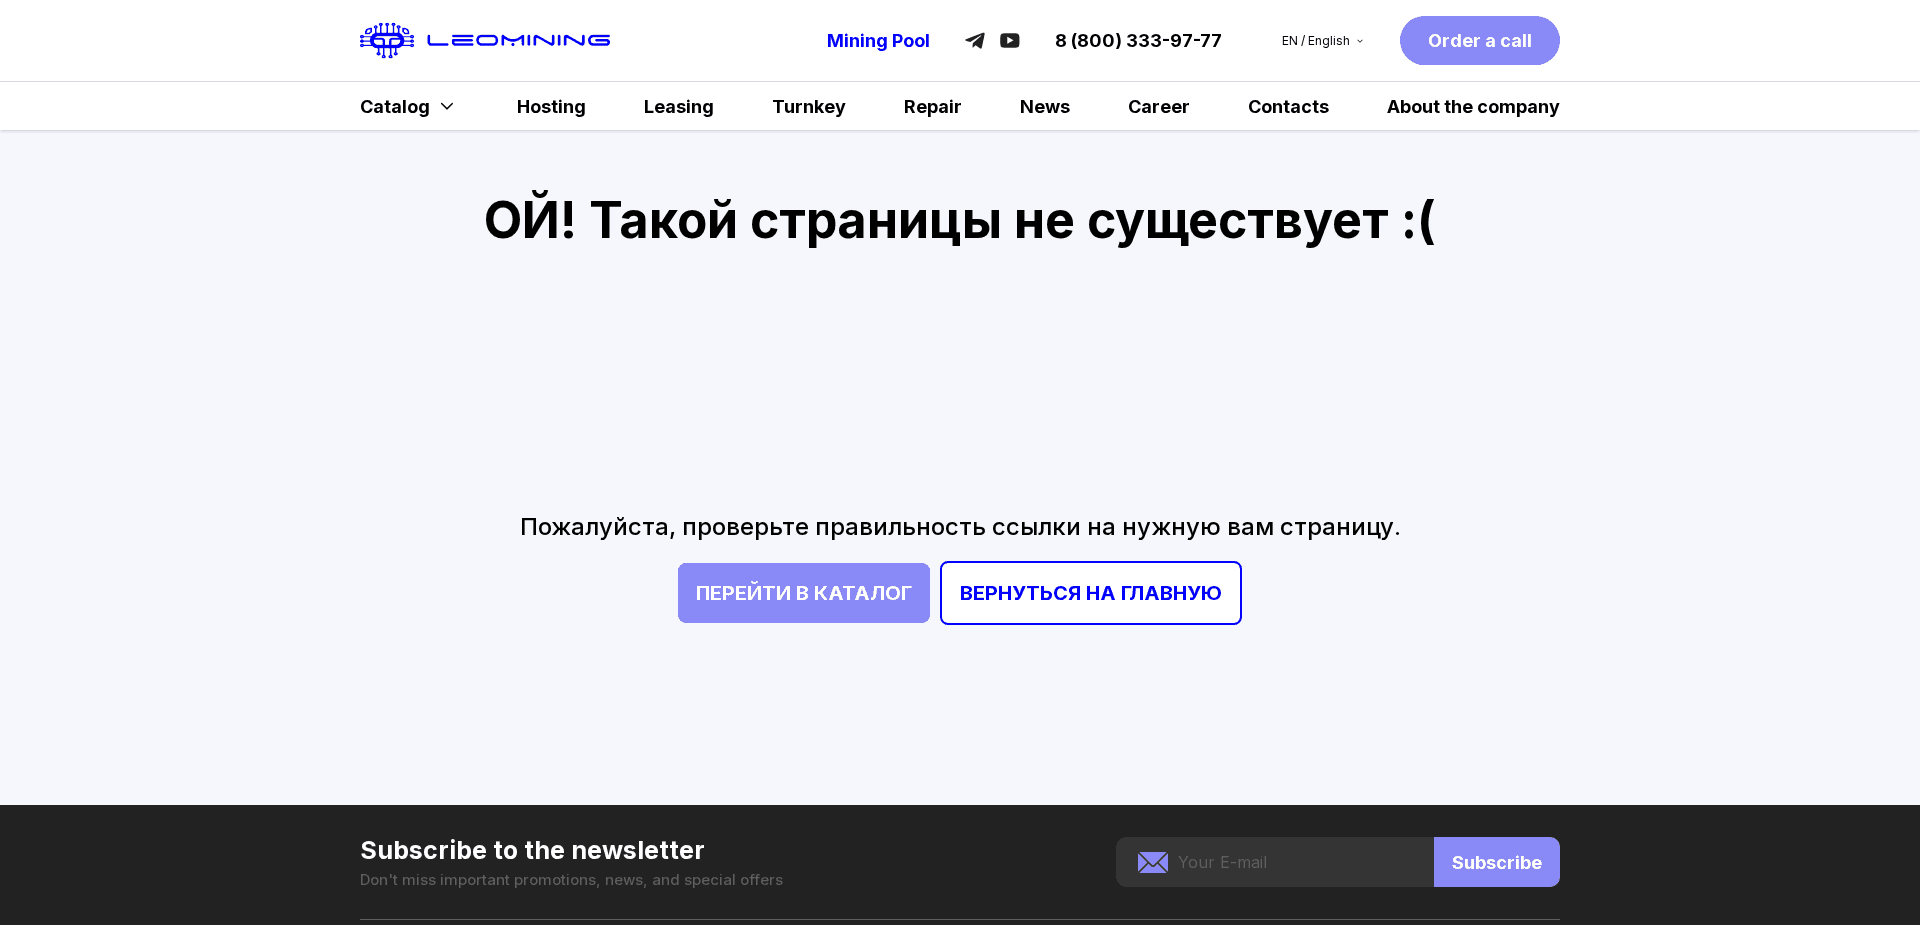1920x925 pixels.
Task: Click ПЕРЕЙТИ В КАТАЛОГ button
Action: click(803, 592)
